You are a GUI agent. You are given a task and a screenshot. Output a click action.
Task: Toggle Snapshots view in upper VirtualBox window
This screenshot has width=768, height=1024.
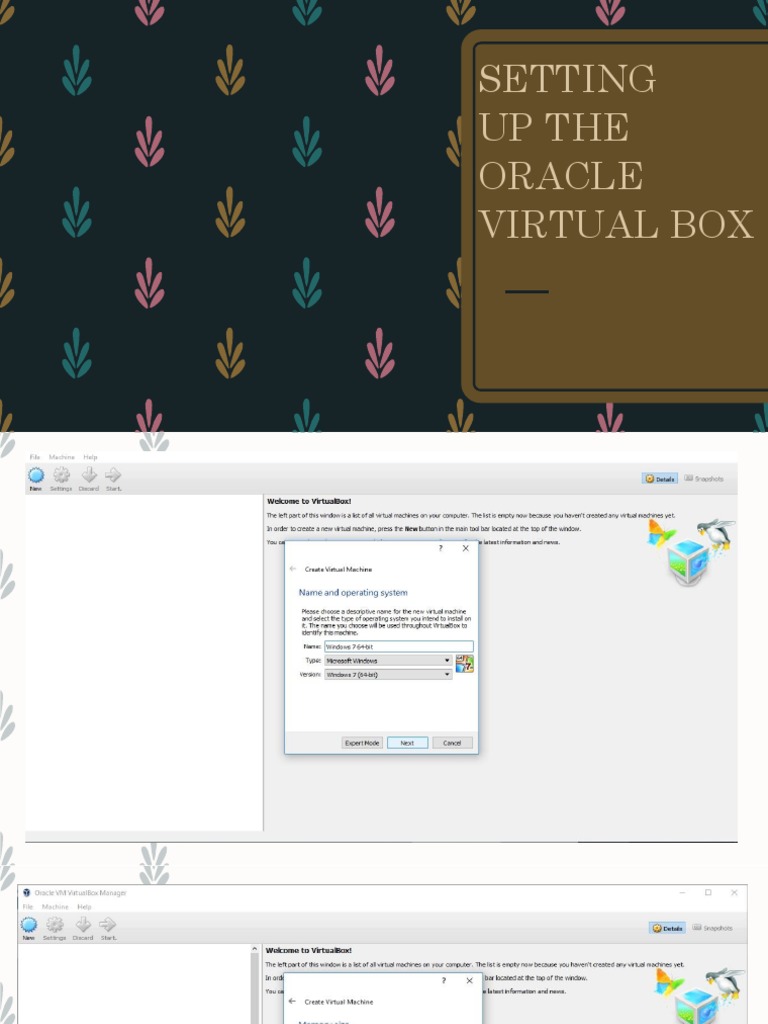704,479
